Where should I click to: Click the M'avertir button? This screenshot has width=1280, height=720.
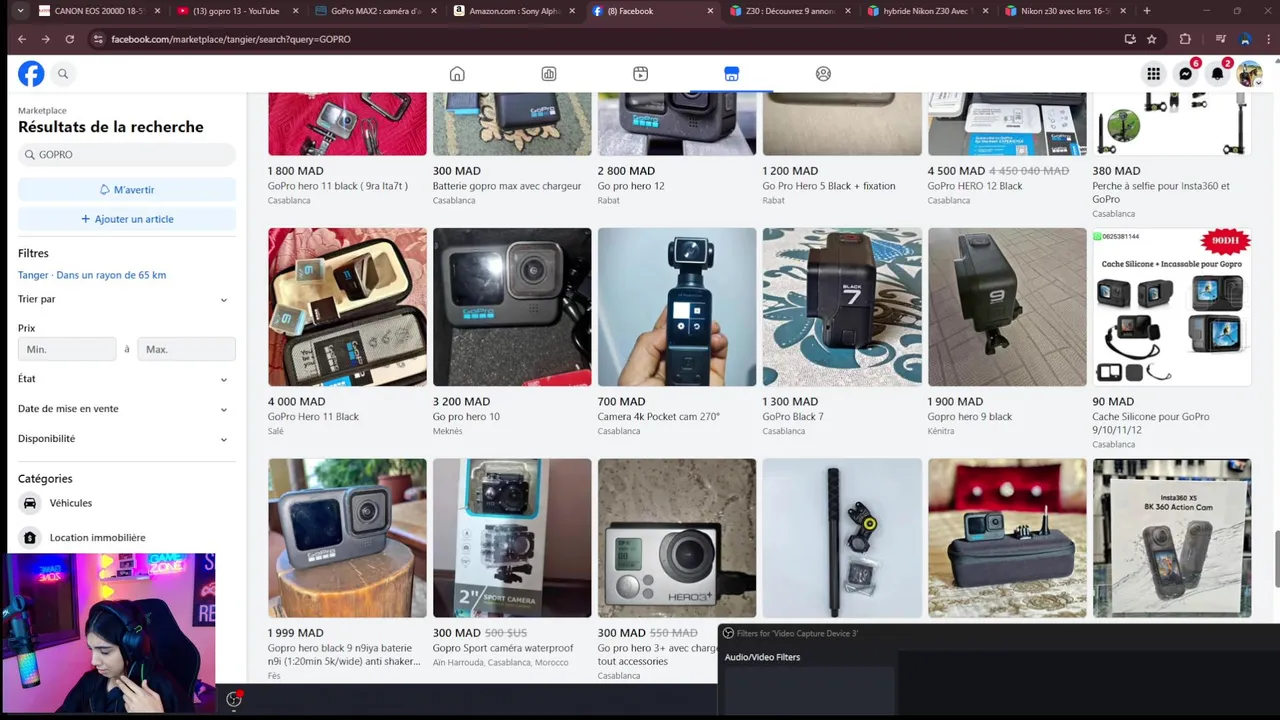(127, 189)
